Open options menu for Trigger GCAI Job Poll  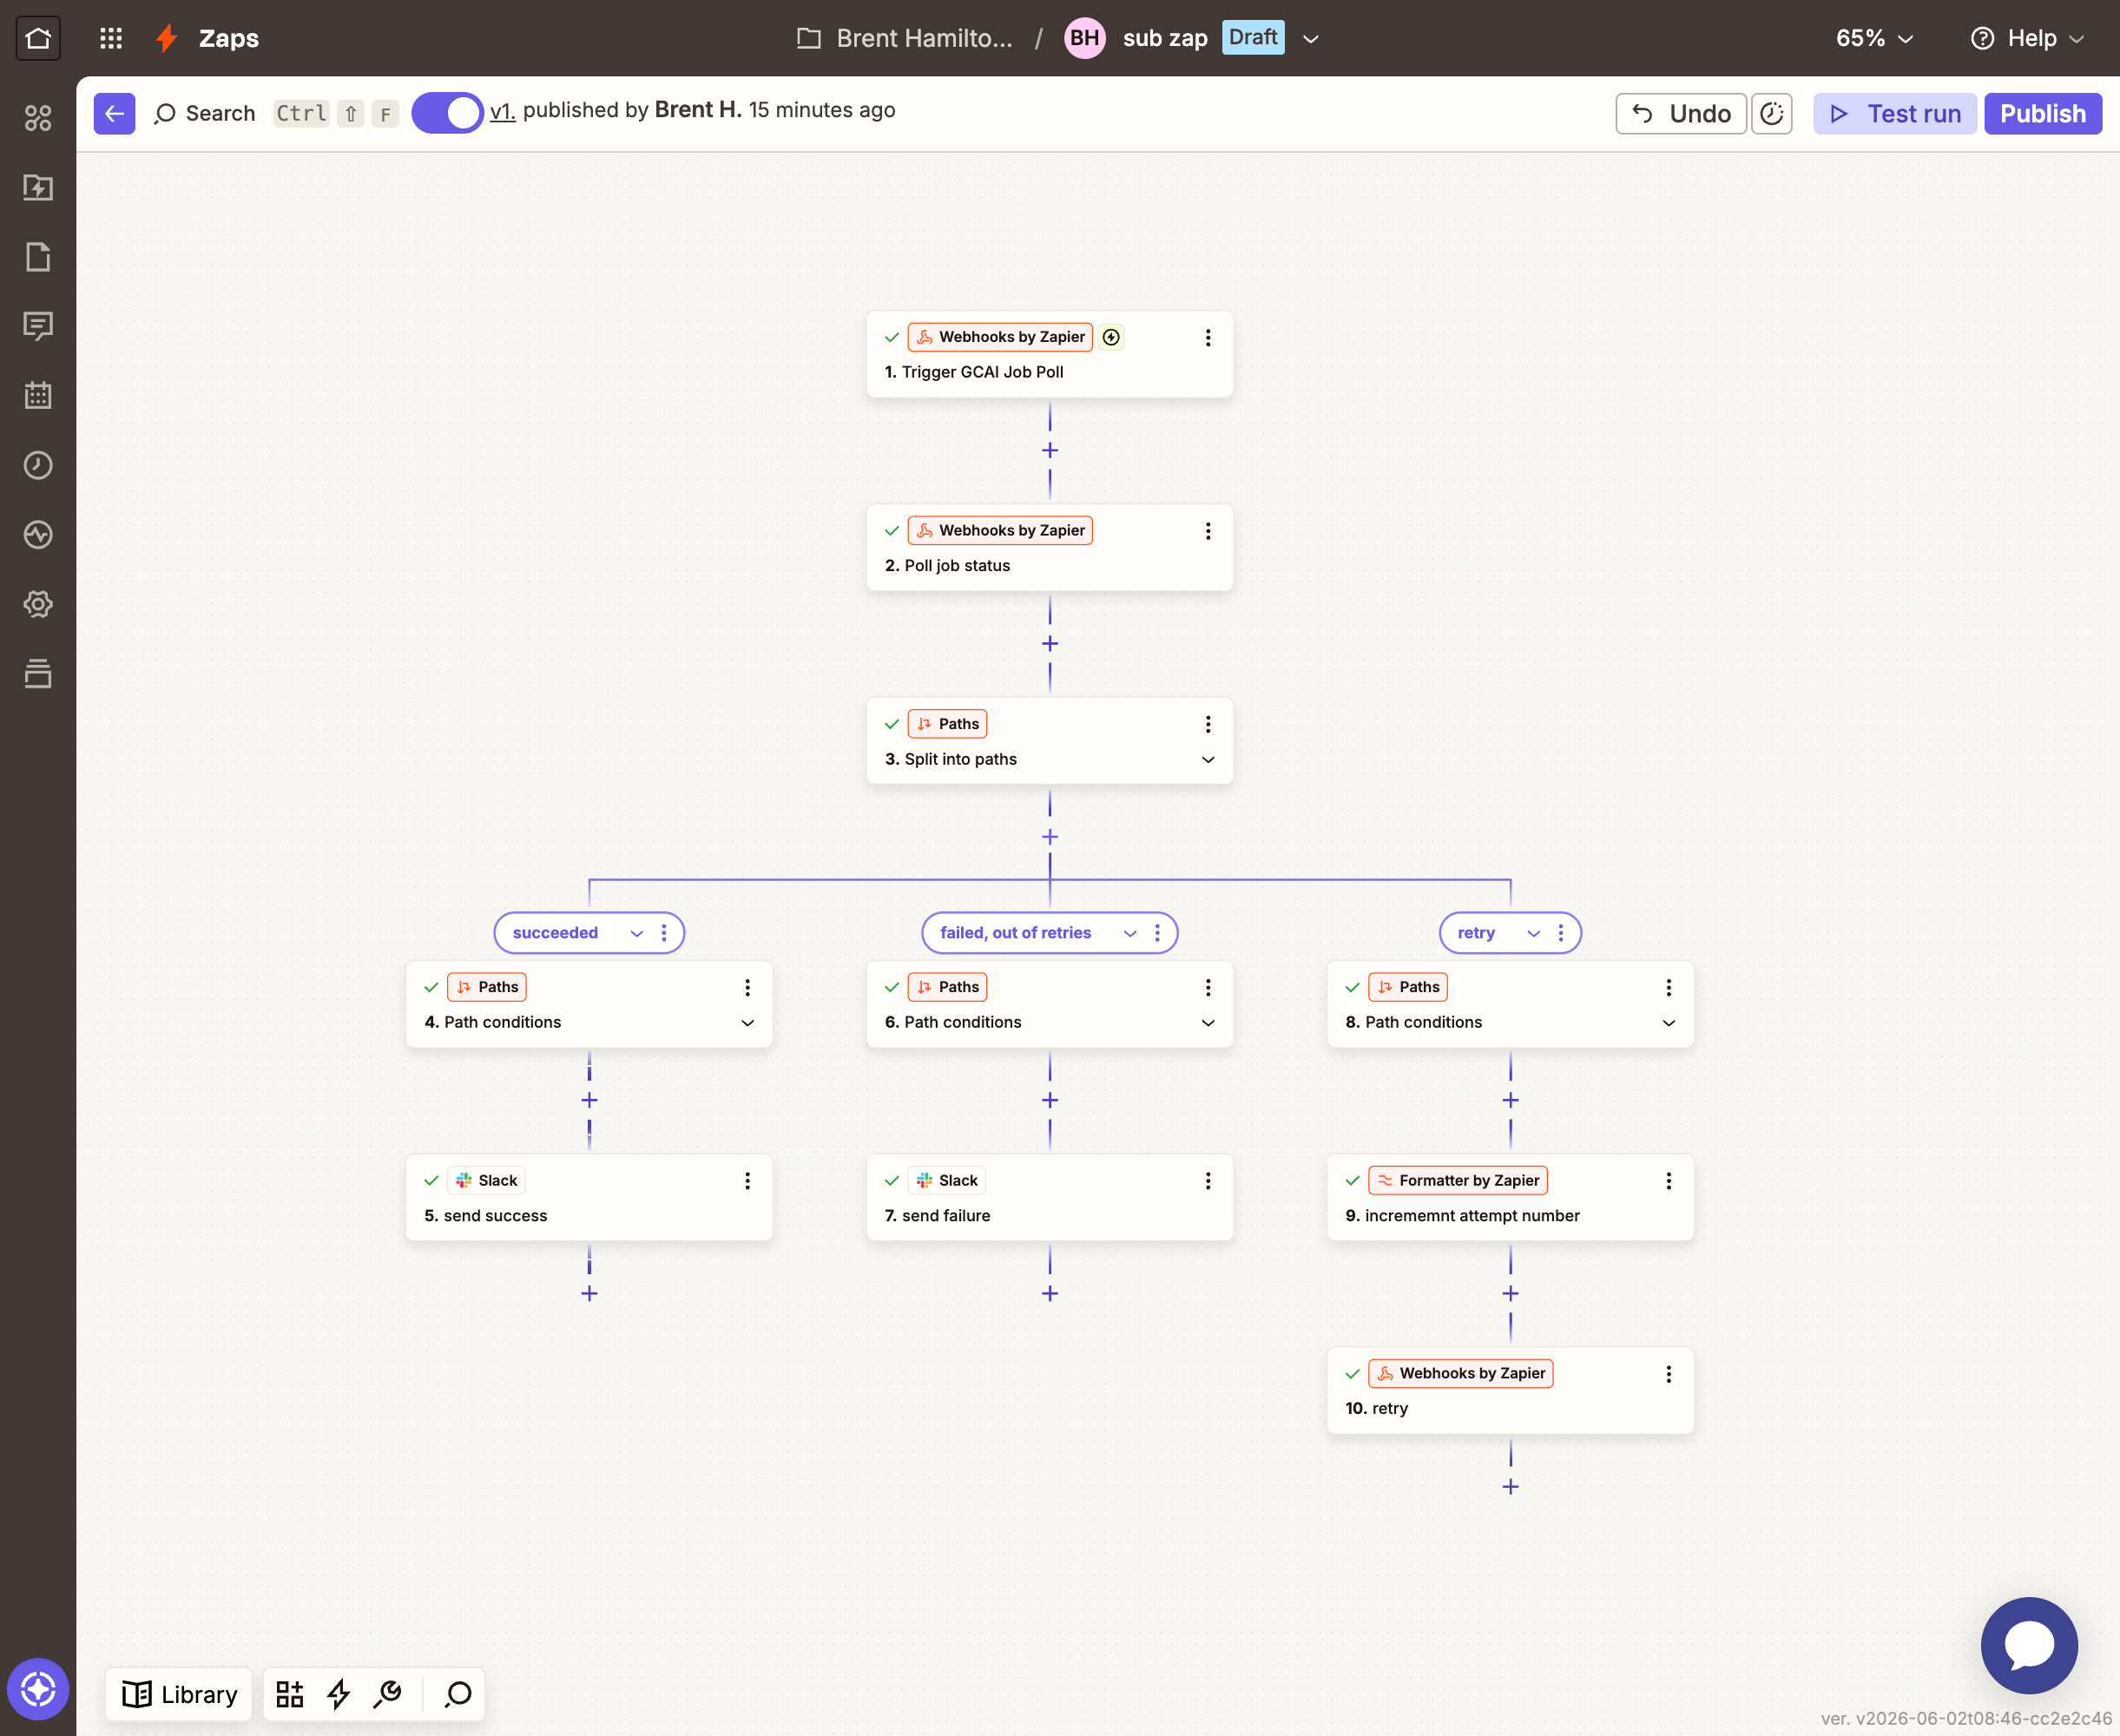(1208, 338)
